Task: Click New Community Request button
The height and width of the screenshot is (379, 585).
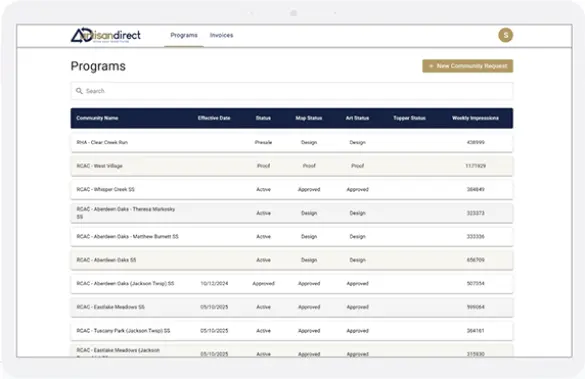Action: (x=467, y=66)
